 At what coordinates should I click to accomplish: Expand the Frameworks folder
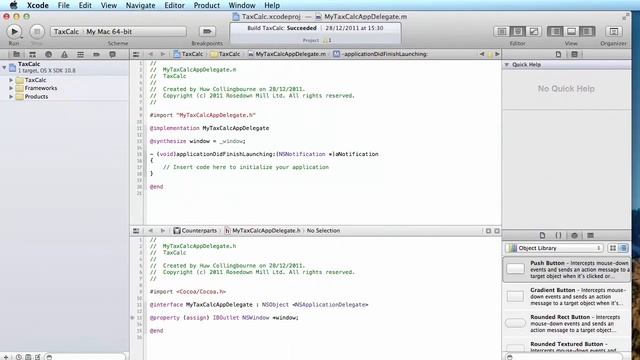tap(11, 88)
